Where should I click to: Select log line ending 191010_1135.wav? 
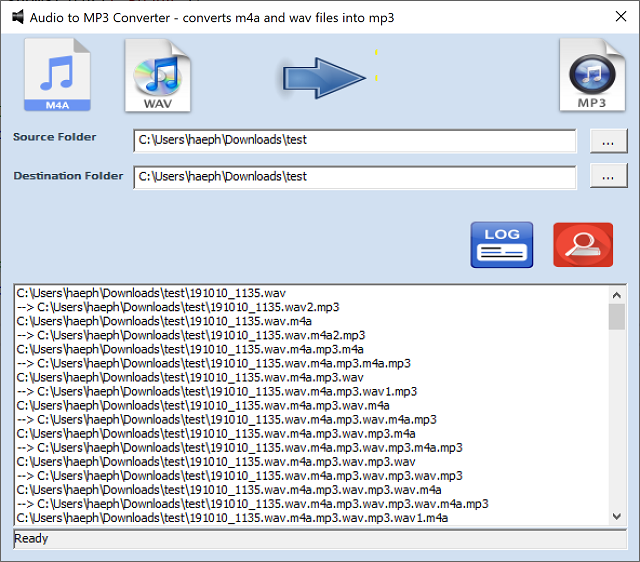pyautogui.click(x=151, y=293)
